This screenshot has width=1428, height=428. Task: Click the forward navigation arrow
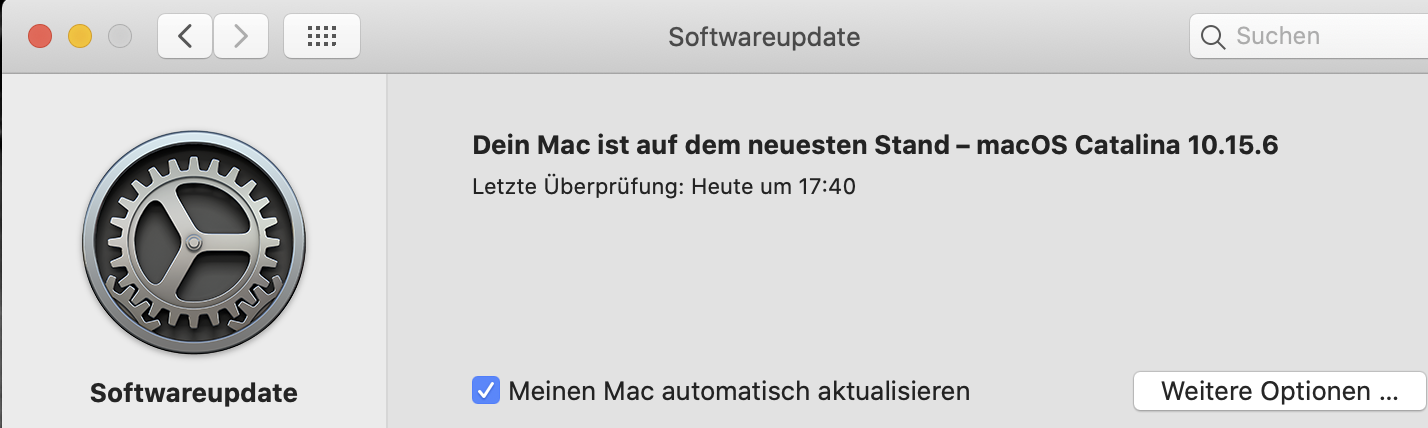point(240,37)
